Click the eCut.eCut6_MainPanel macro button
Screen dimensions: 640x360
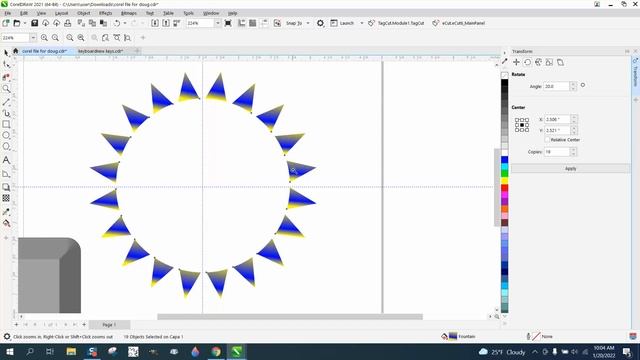coord(459,23)
